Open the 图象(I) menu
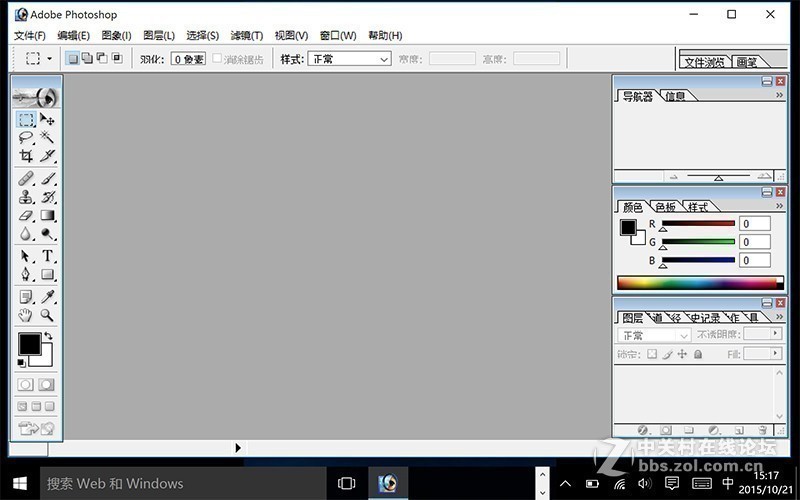800x500 pixels. pyautogui.click(x=116, y=36)
